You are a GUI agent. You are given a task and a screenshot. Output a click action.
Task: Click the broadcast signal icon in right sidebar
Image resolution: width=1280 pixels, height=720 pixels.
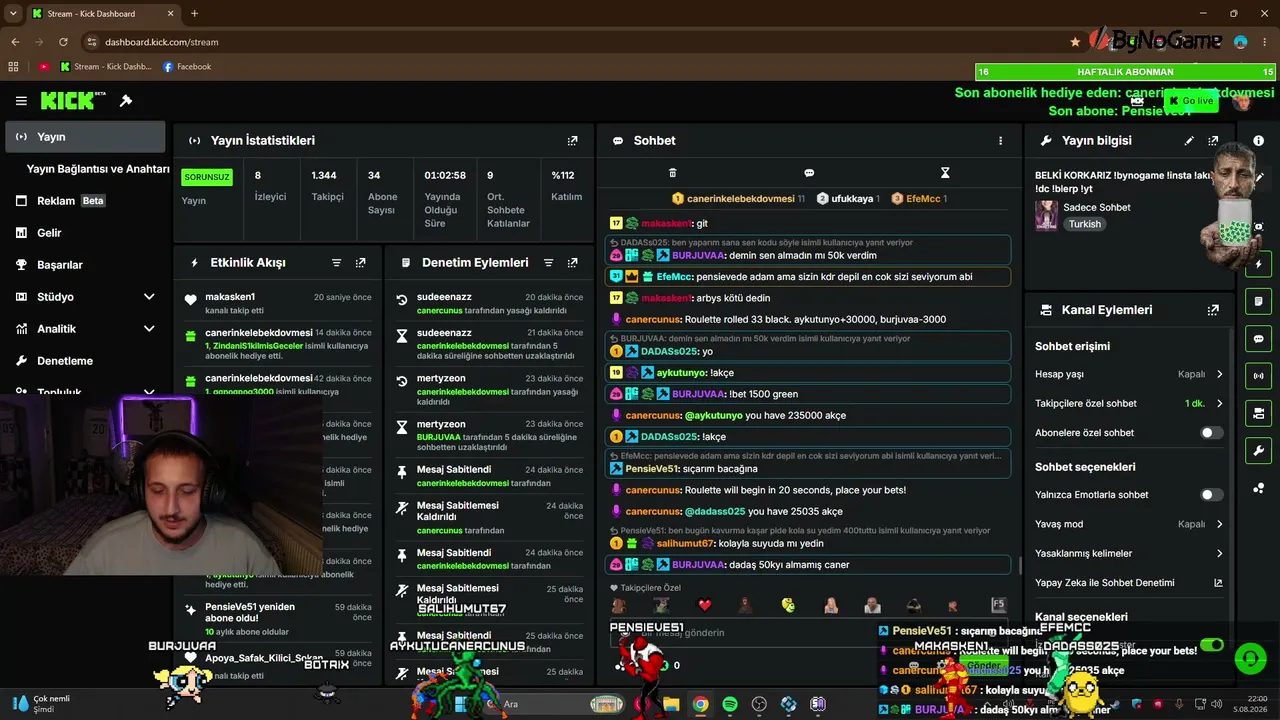(x=1258, y=376)
